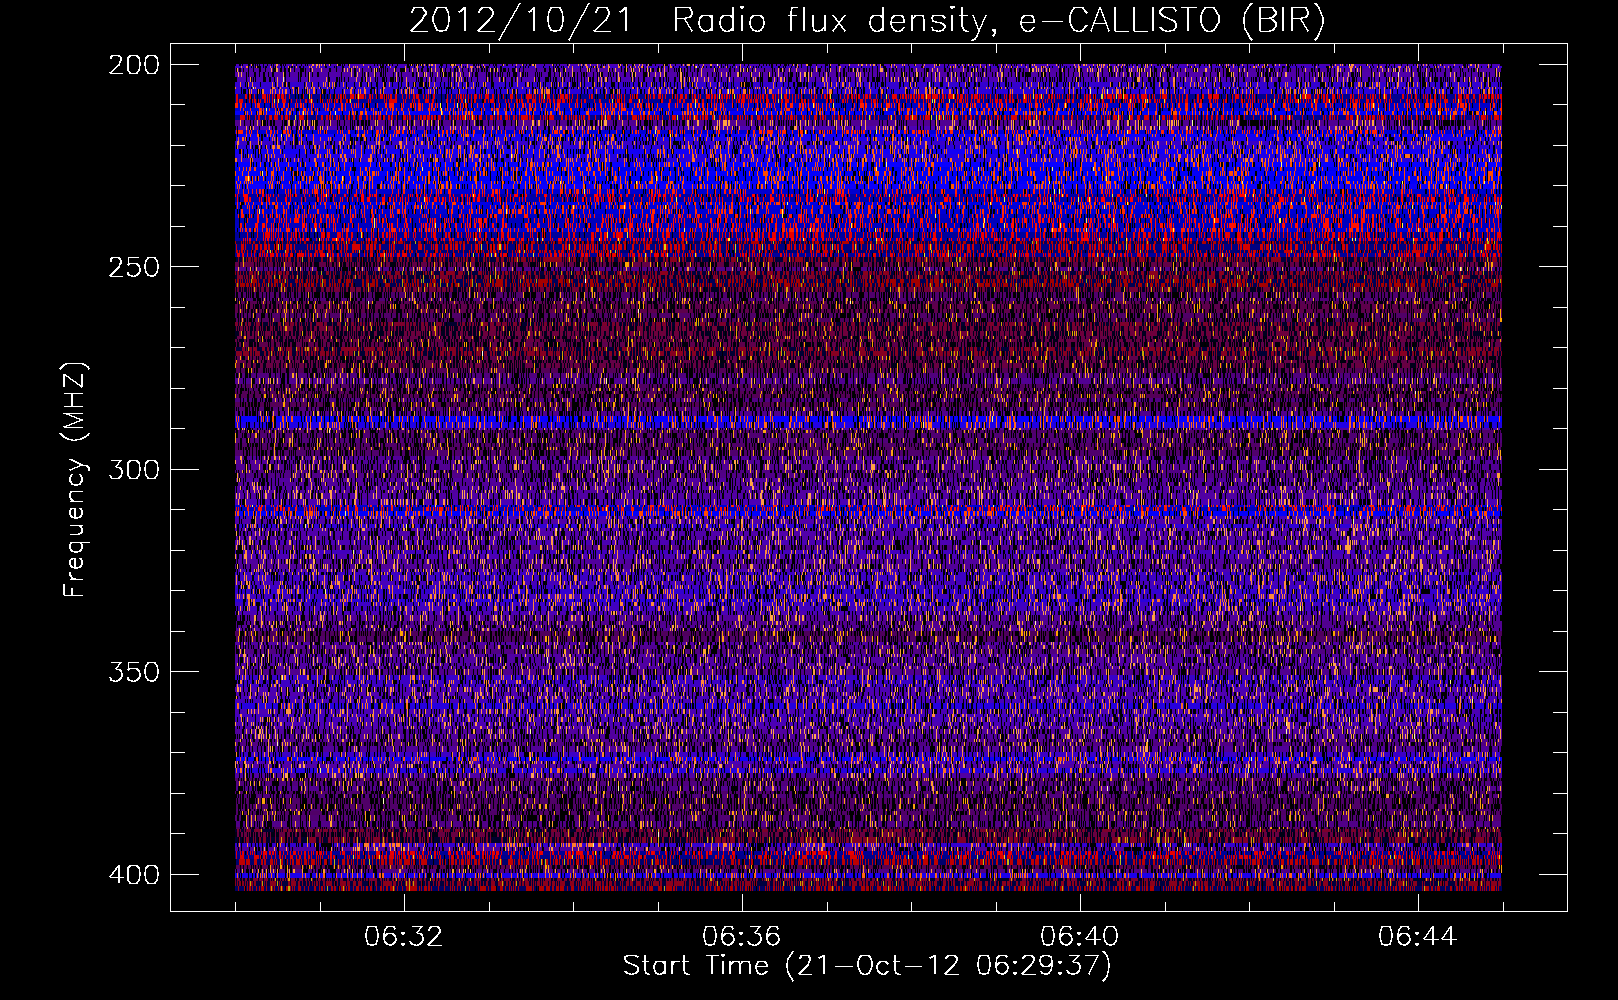Click the 06:36 time tick label
The height and width of the screenshot is (1000, 1618).
[742, 936]
